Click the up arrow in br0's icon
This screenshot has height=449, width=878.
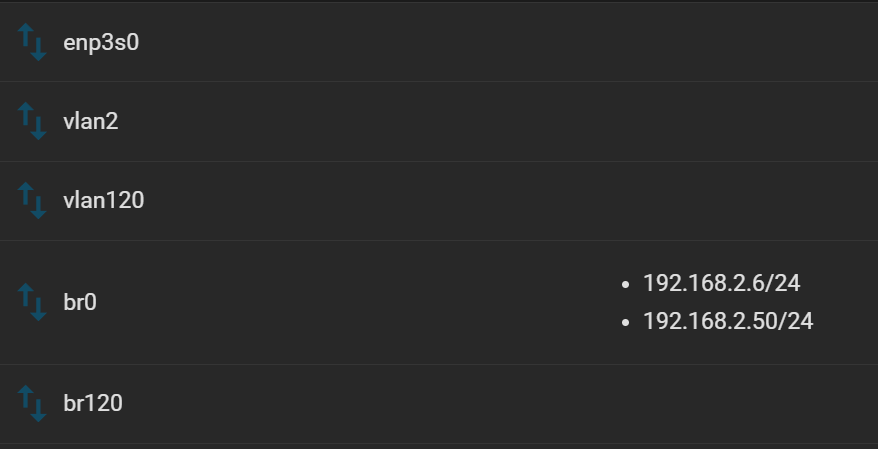click(x=26, y=295)
